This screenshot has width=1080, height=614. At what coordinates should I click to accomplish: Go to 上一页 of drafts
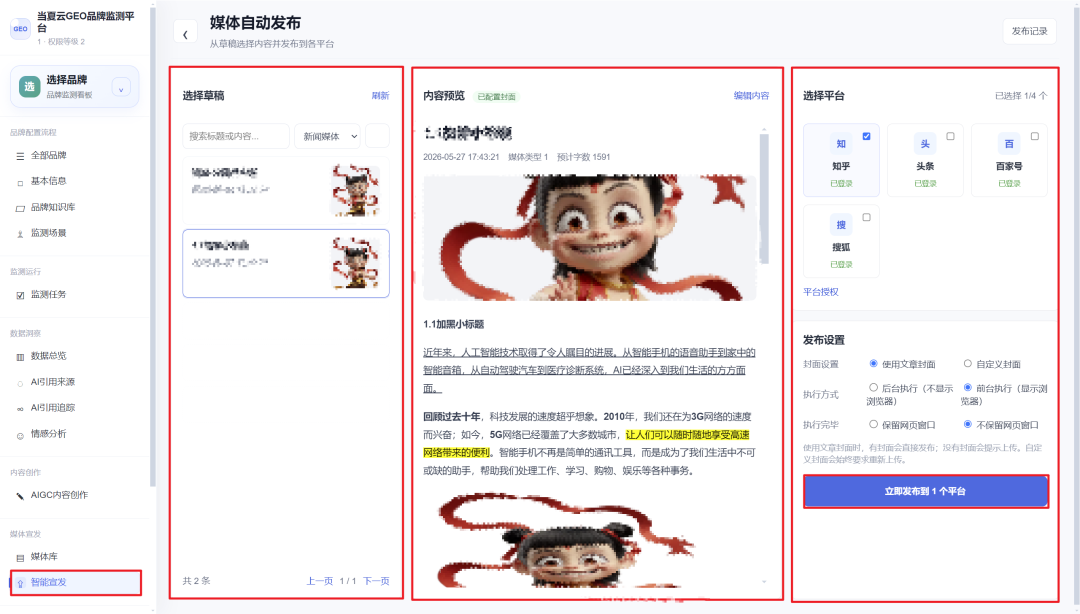click(x=320, y=581)
